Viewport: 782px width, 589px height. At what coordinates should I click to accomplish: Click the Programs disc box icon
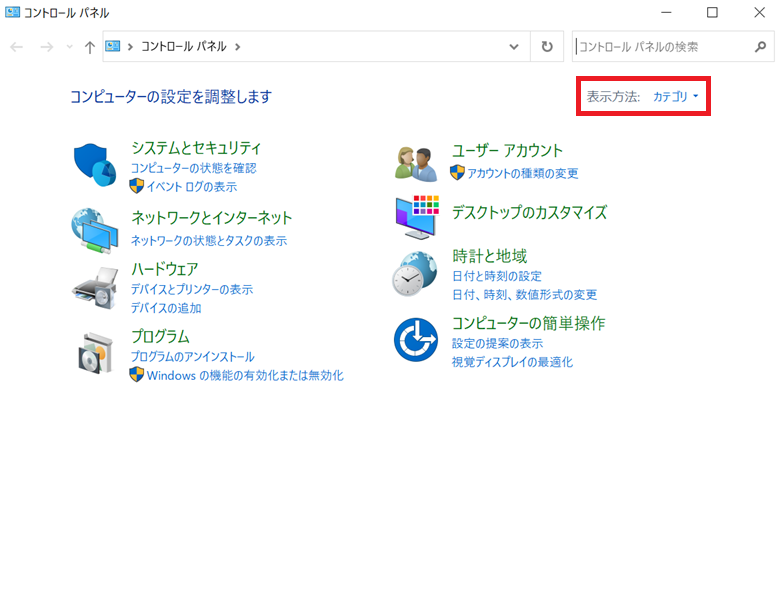95,351
